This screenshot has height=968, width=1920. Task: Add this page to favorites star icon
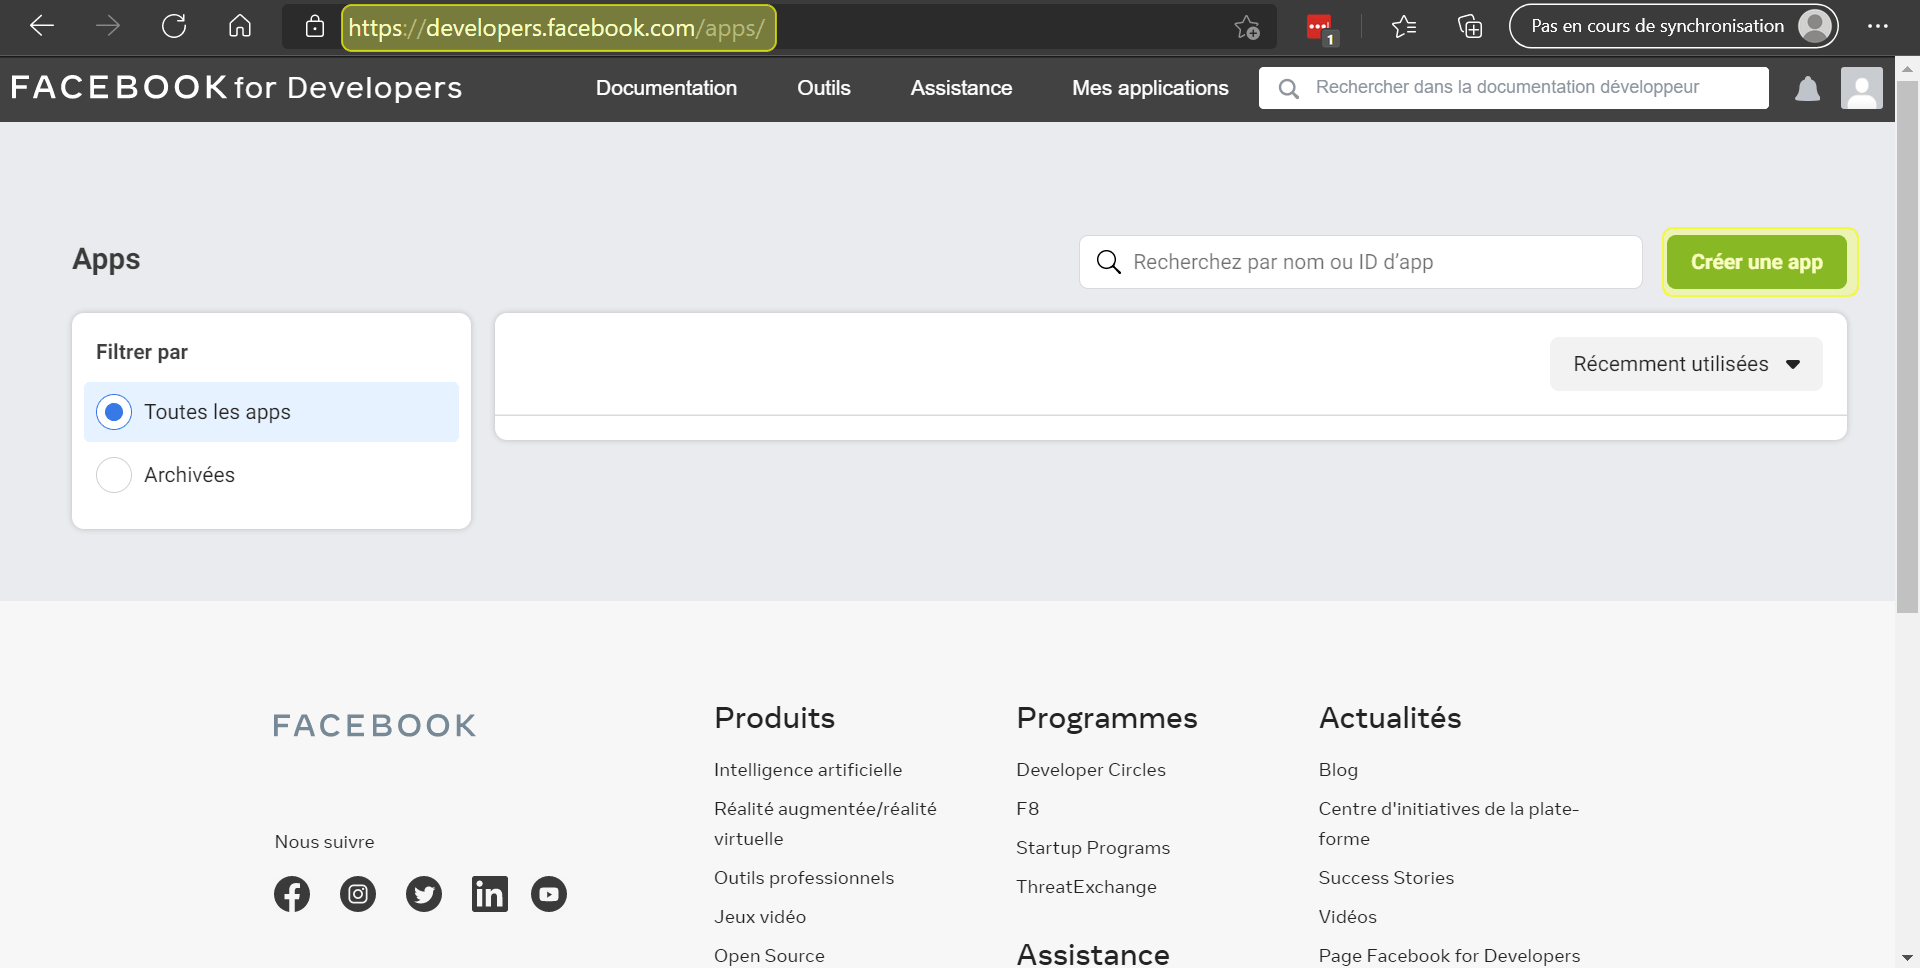[x=1247, y=27]
